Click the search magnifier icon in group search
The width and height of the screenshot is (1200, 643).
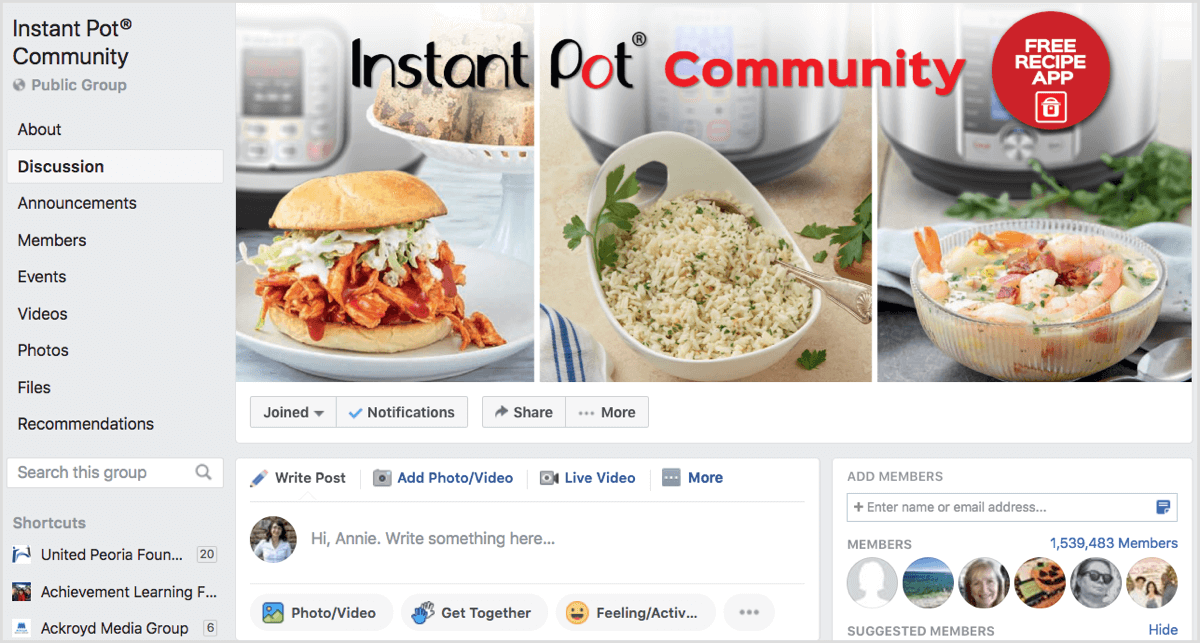(x=203, y=472)
